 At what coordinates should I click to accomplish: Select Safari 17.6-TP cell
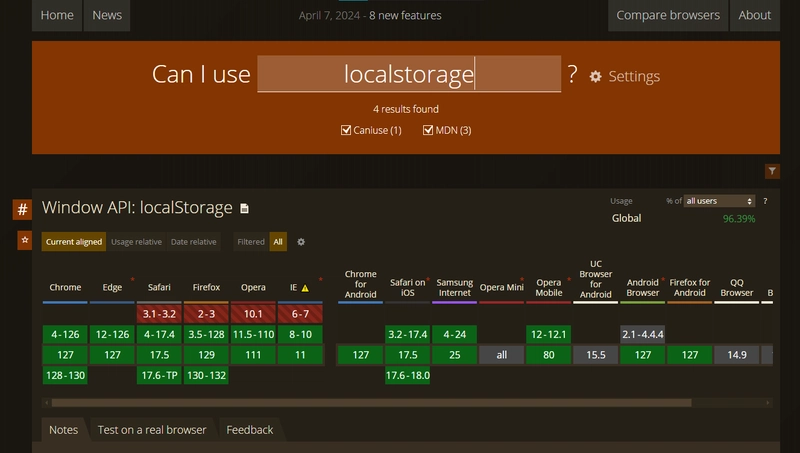[x=159, y=375]
